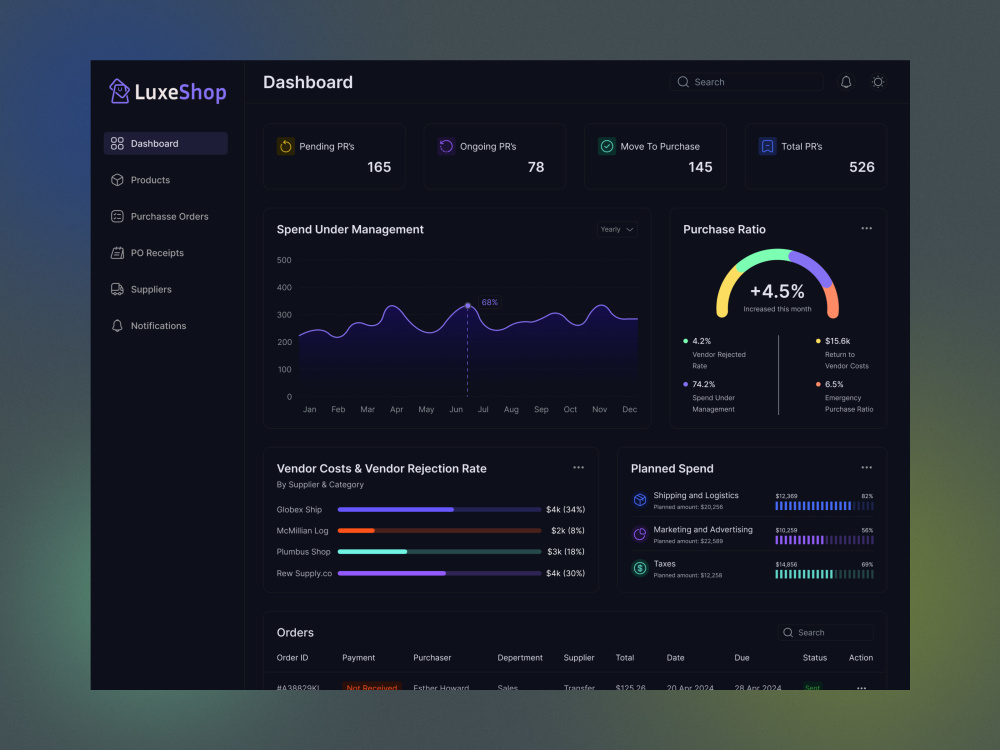Click the Taxes 69% segmented bar
This screenshot has height=750, width=1000.
[824, 575]
